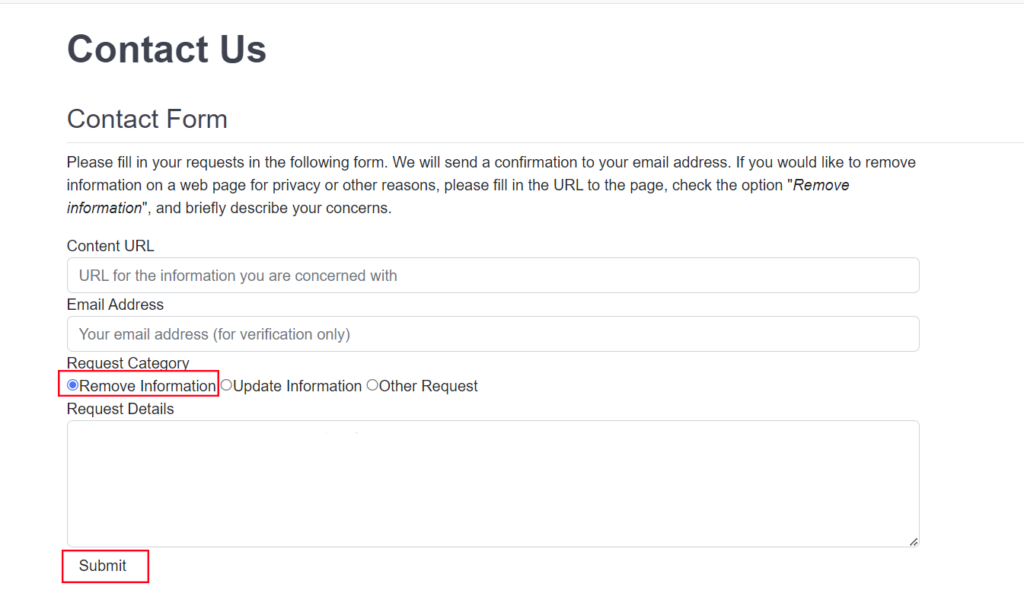Click the Request Details label
This screenshot has width=1024, height=606.
pos(121,408)
